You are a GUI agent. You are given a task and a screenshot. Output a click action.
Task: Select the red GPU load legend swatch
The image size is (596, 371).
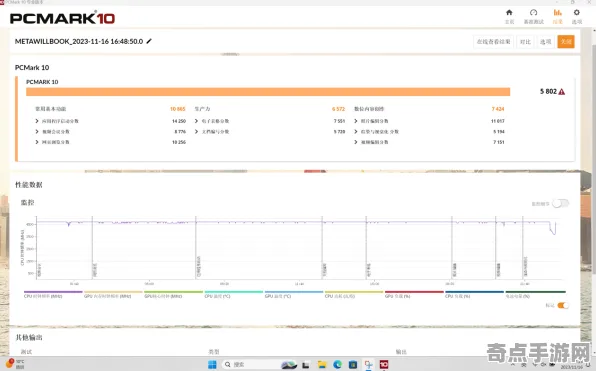tap(414, 292)
